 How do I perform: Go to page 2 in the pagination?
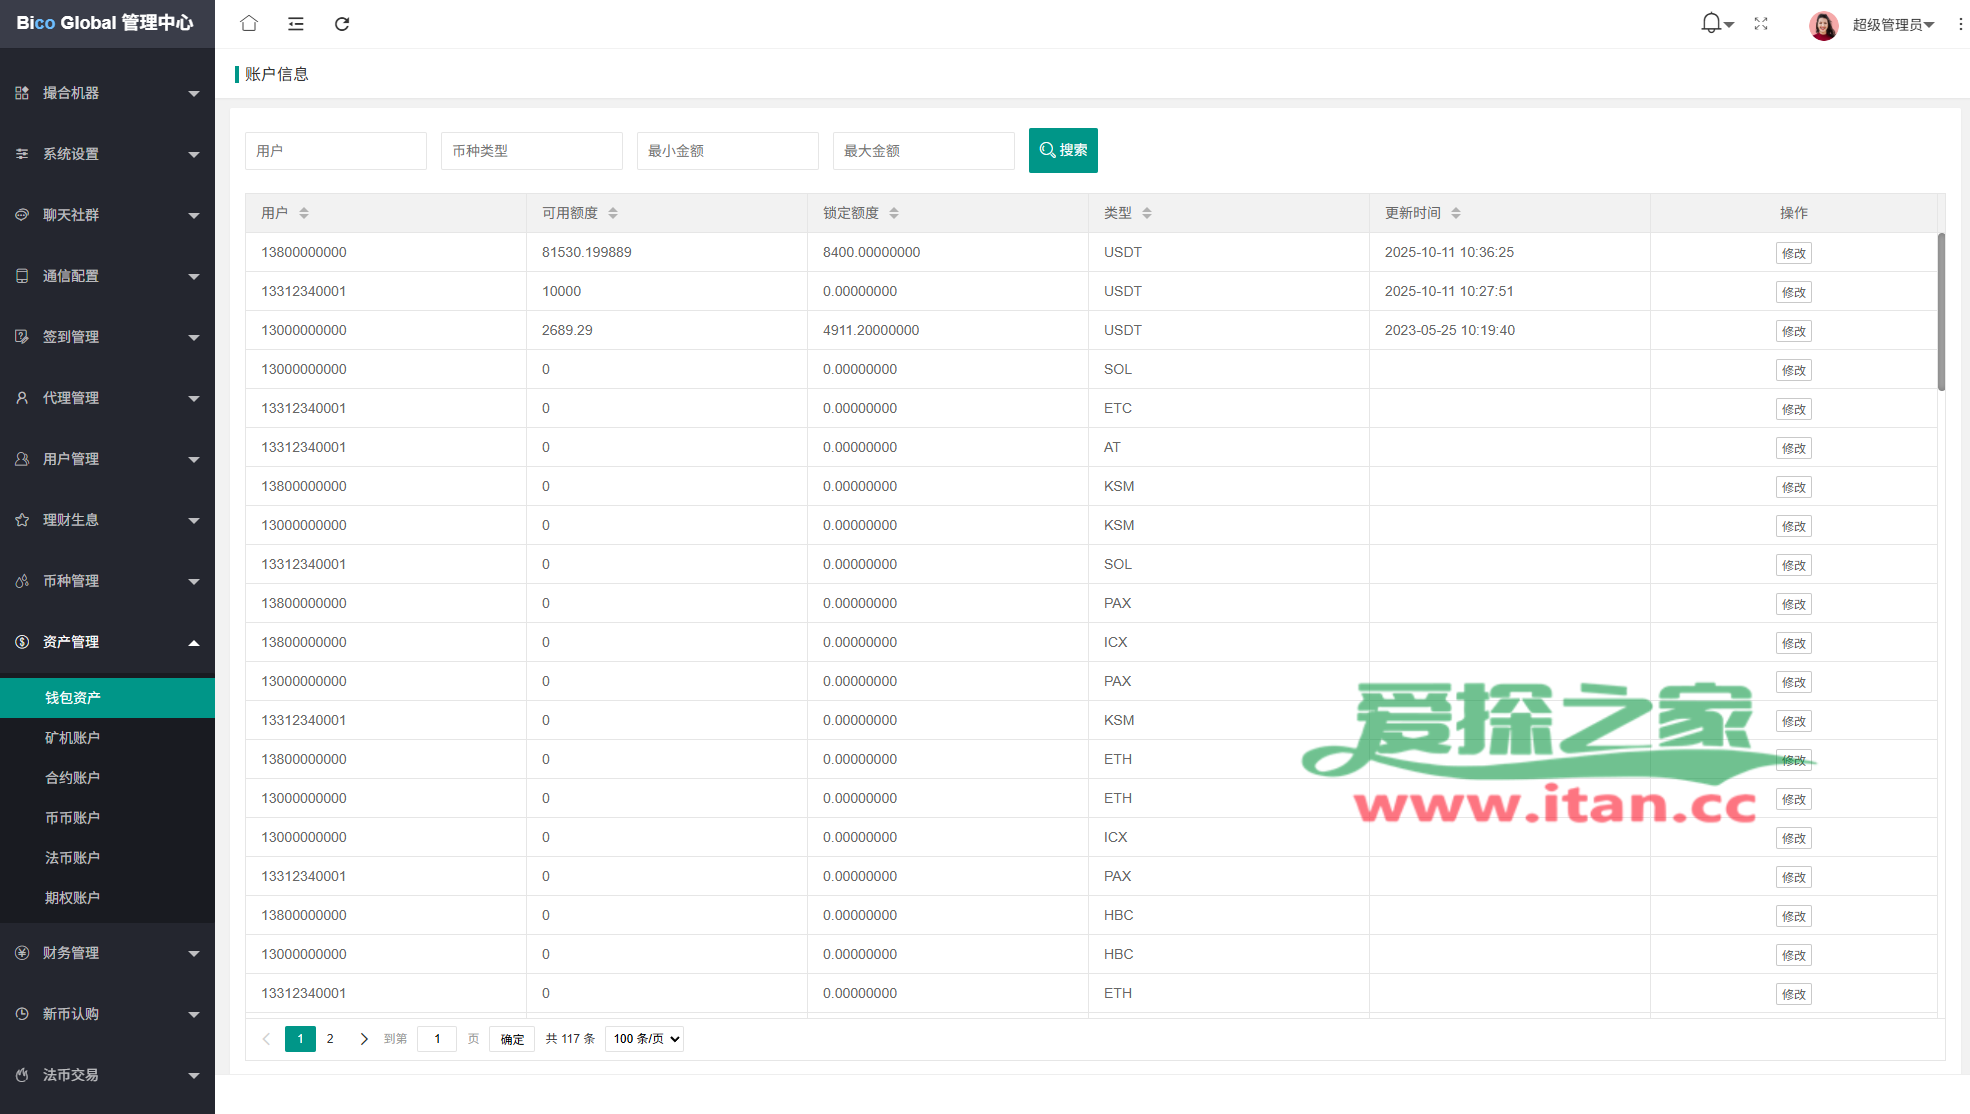click(x=330, y=1039)
